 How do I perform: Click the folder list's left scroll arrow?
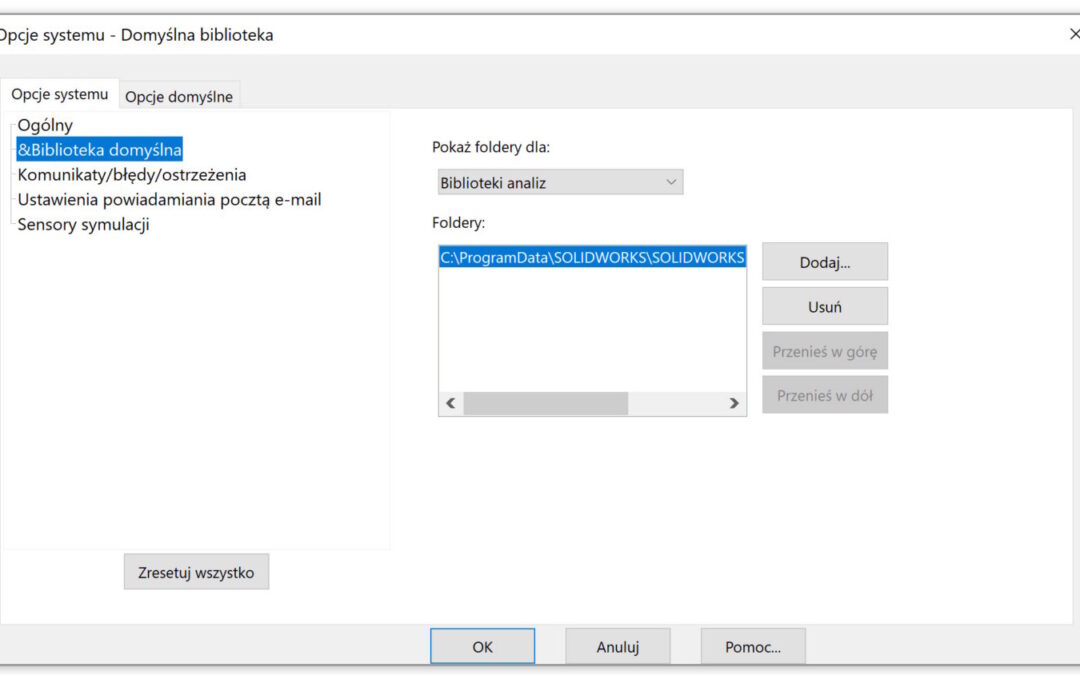click(450, 404)
